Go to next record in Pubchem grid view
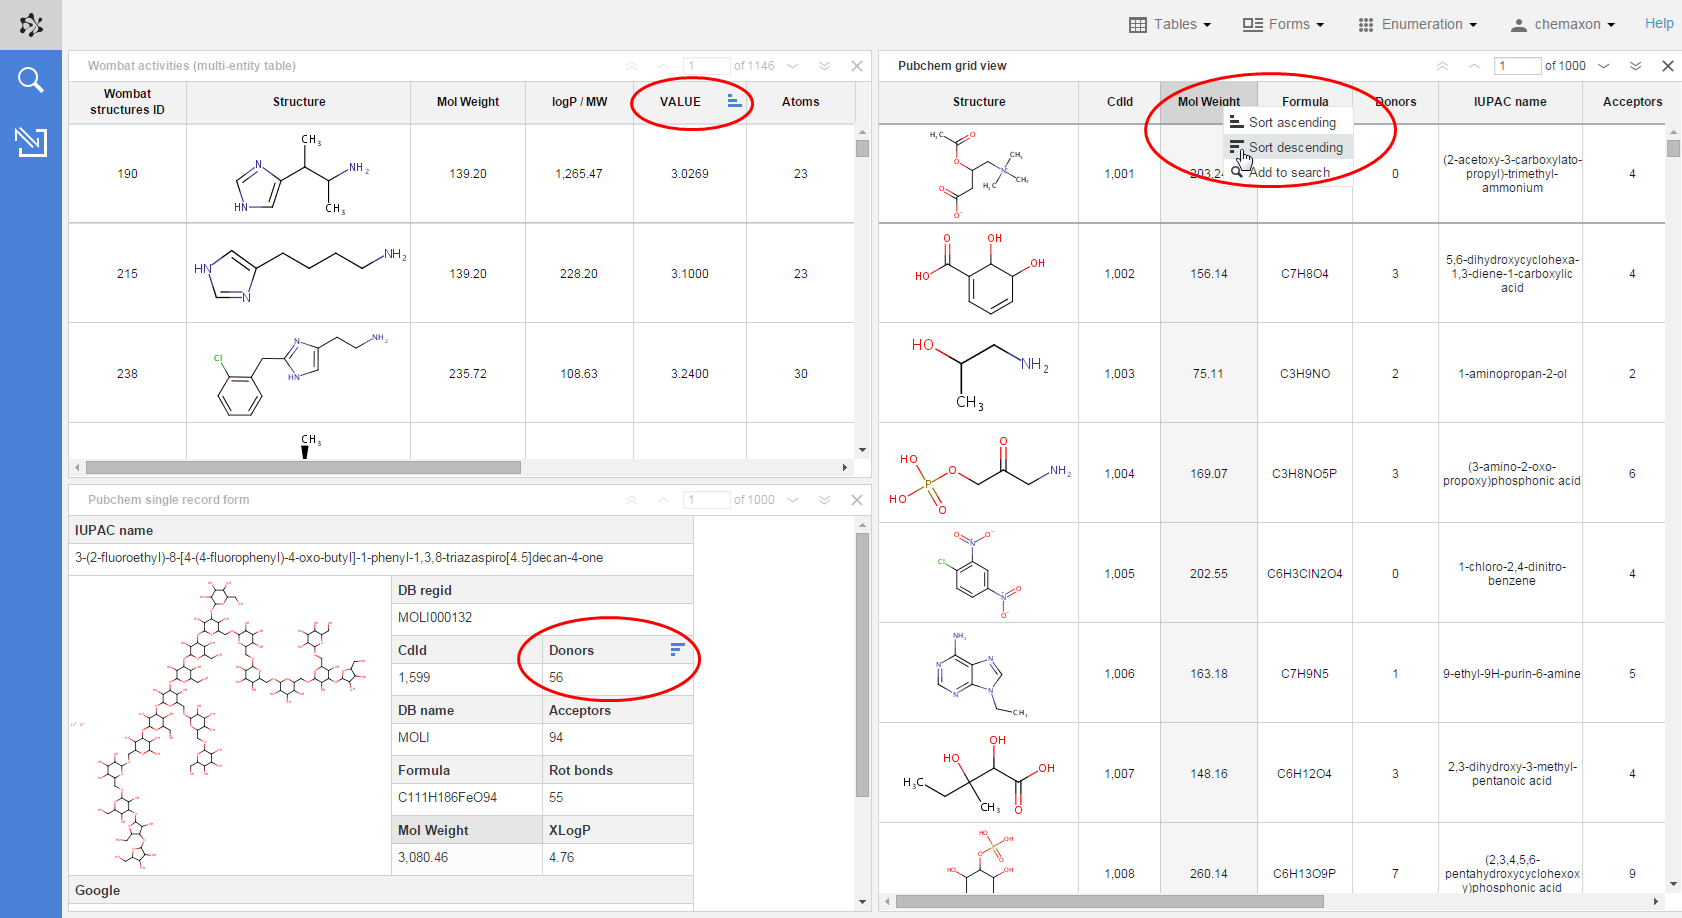Viewport: 1682px width, 918px height. pyautogui.click(x=1604, y=66)
